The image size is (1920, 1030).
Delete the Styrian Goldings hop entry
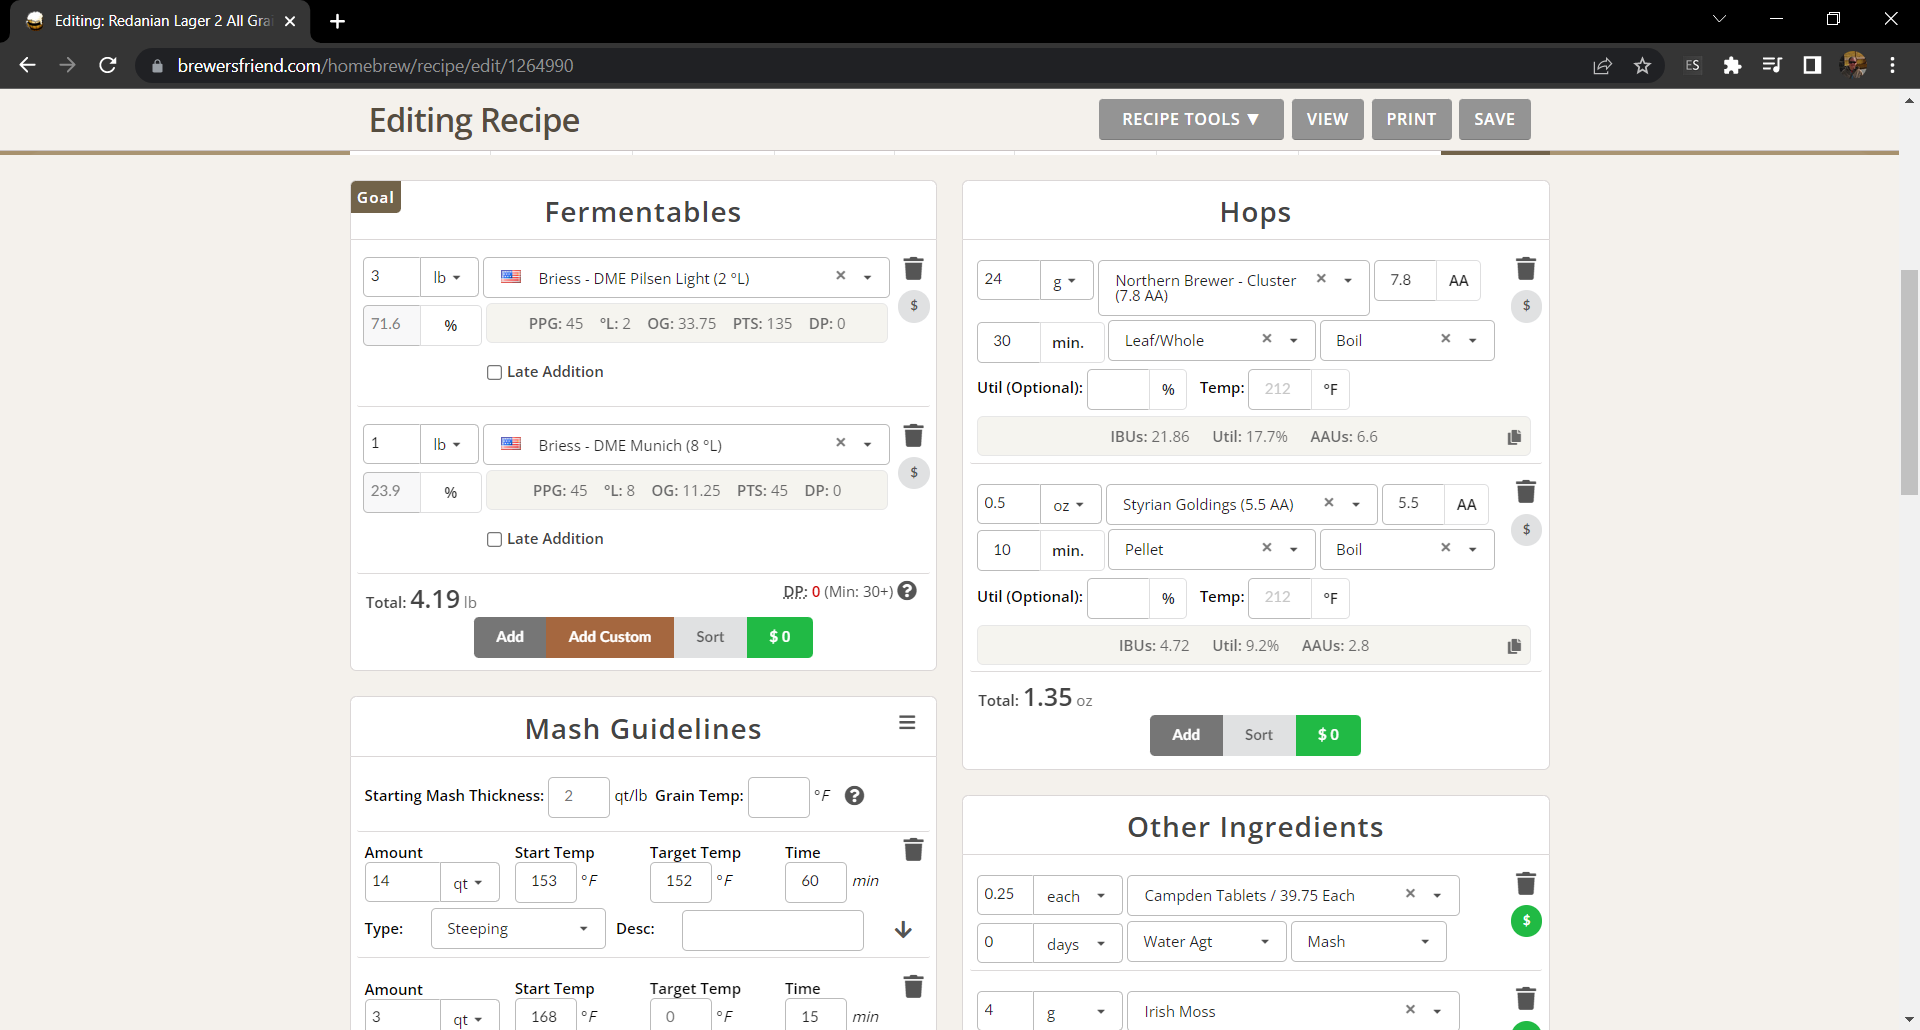[1525, 492]
